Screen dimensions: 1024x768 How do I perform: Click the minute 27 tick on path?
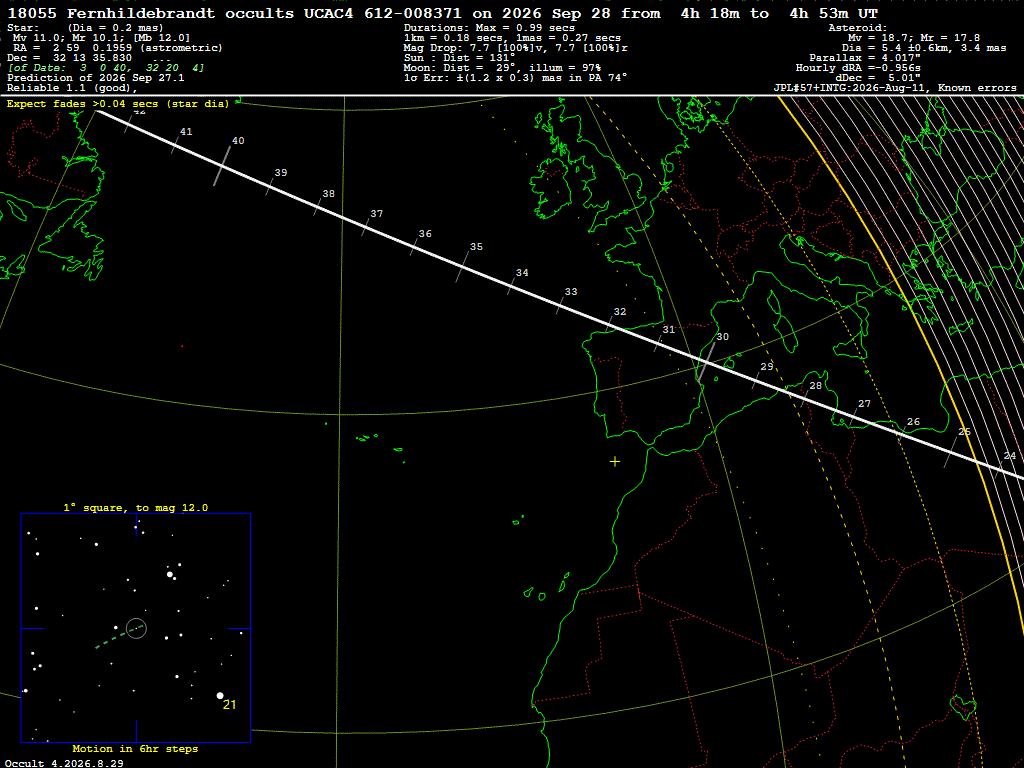click(854, 417)
